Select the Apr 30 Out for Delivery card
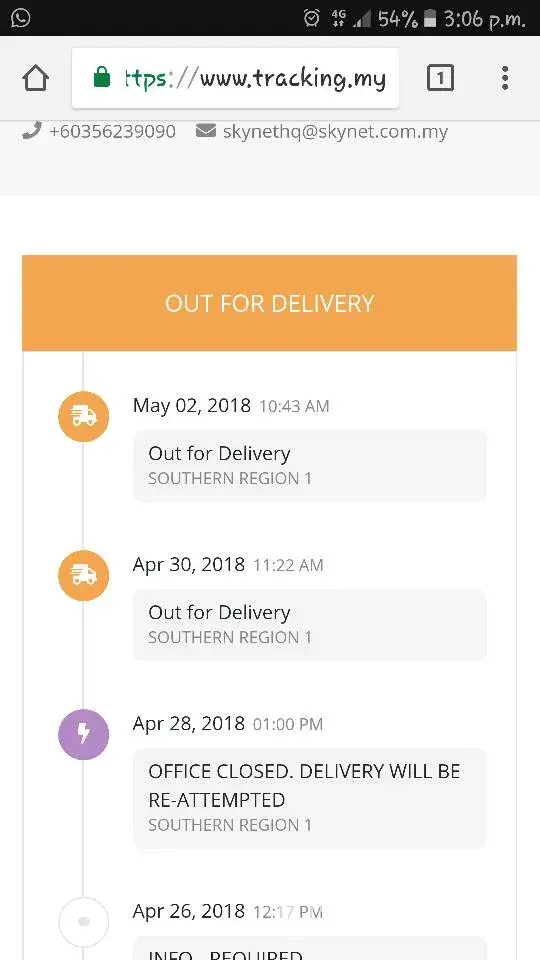540x960 pixels. pyautogui.click(x=310, y=625)
